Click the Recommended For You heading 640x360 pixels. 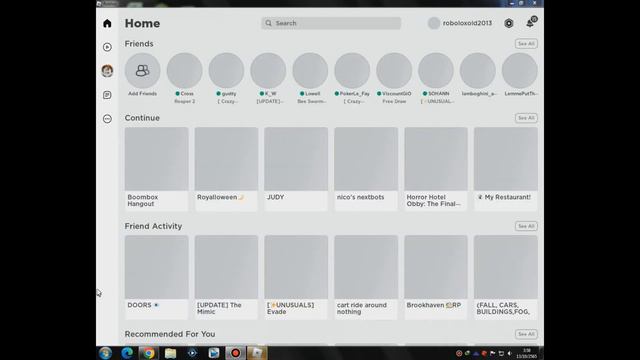[x=170, y=334]
